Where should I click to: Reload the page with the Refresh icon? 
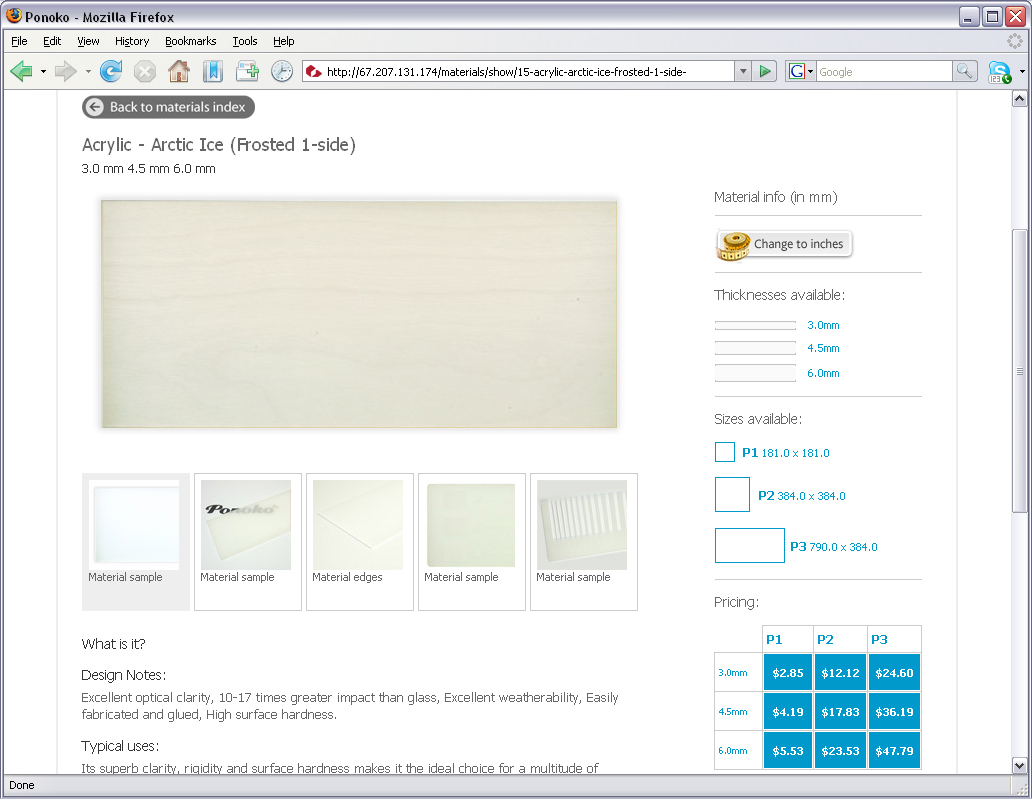pos(111,71)
